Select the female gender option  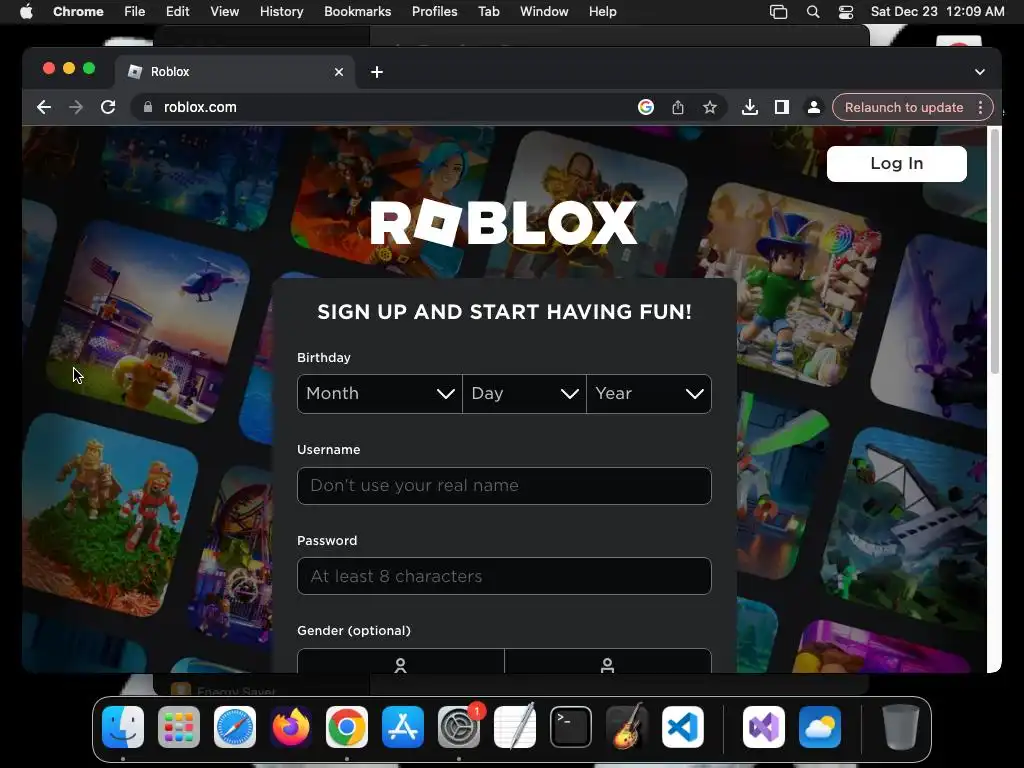pos(400,661)
